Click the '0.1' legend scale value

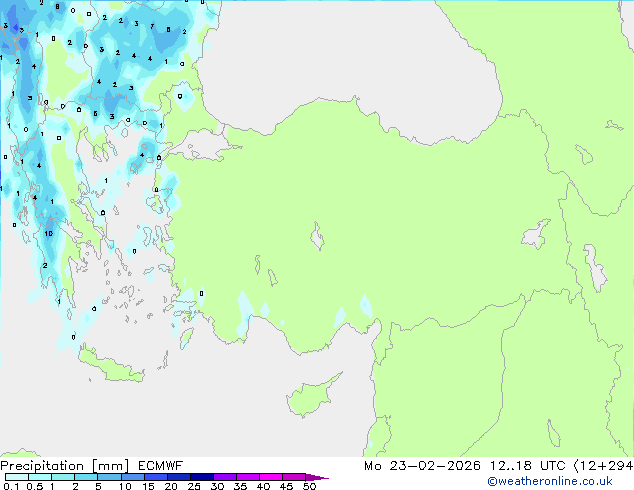[x=11, y=486]
